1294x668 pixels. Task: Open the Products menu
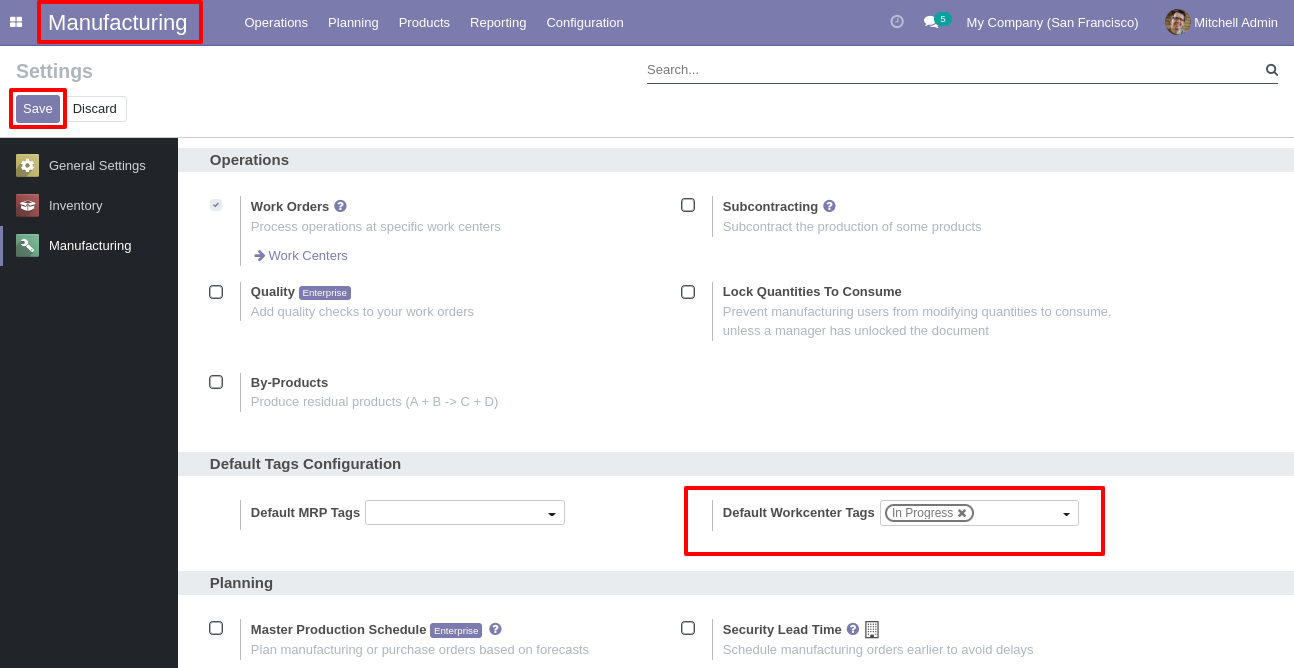point(424,22)
